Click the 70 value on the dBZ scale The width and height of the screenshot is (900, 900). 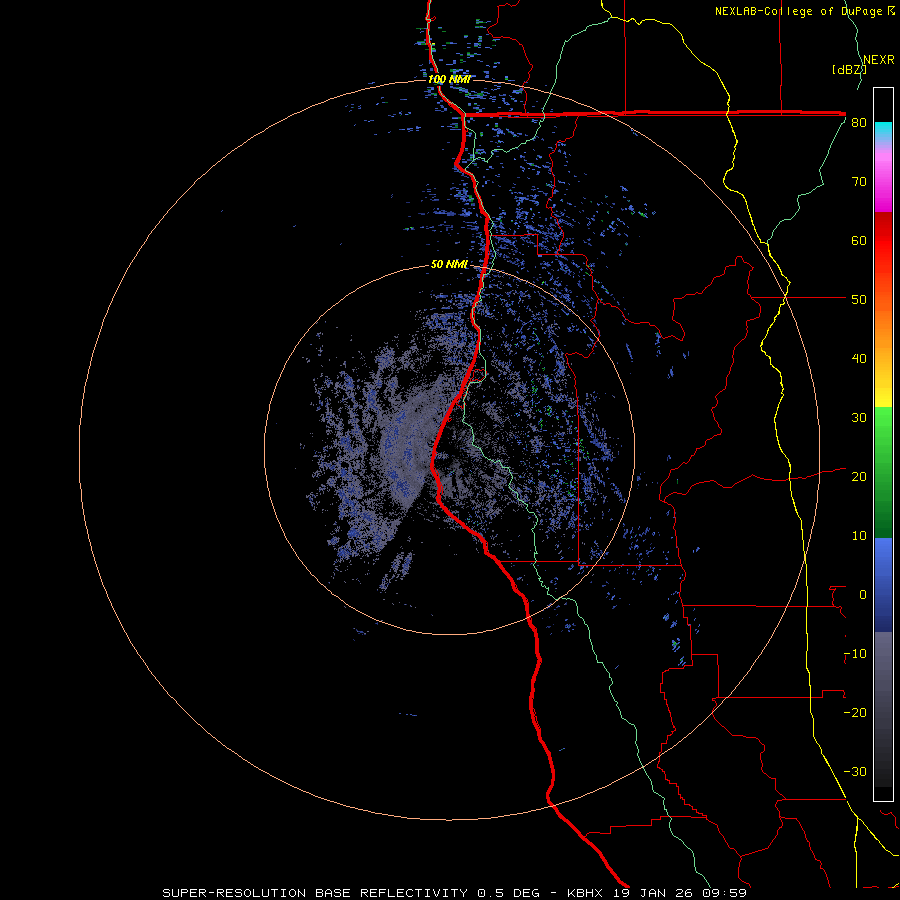click(x=859, y=182)
